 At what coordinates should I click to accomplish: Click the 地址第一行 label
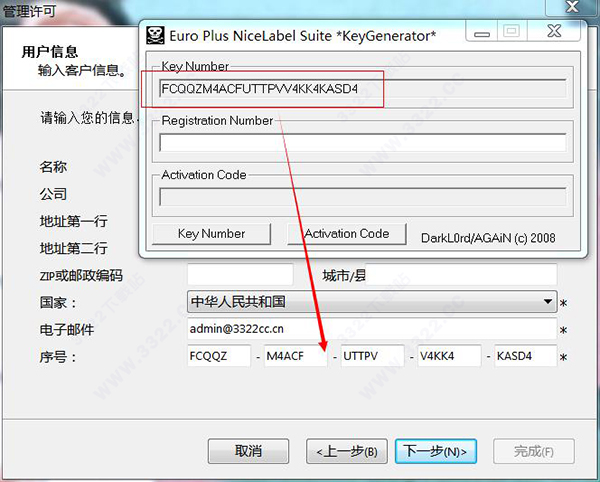click(73, 221)
